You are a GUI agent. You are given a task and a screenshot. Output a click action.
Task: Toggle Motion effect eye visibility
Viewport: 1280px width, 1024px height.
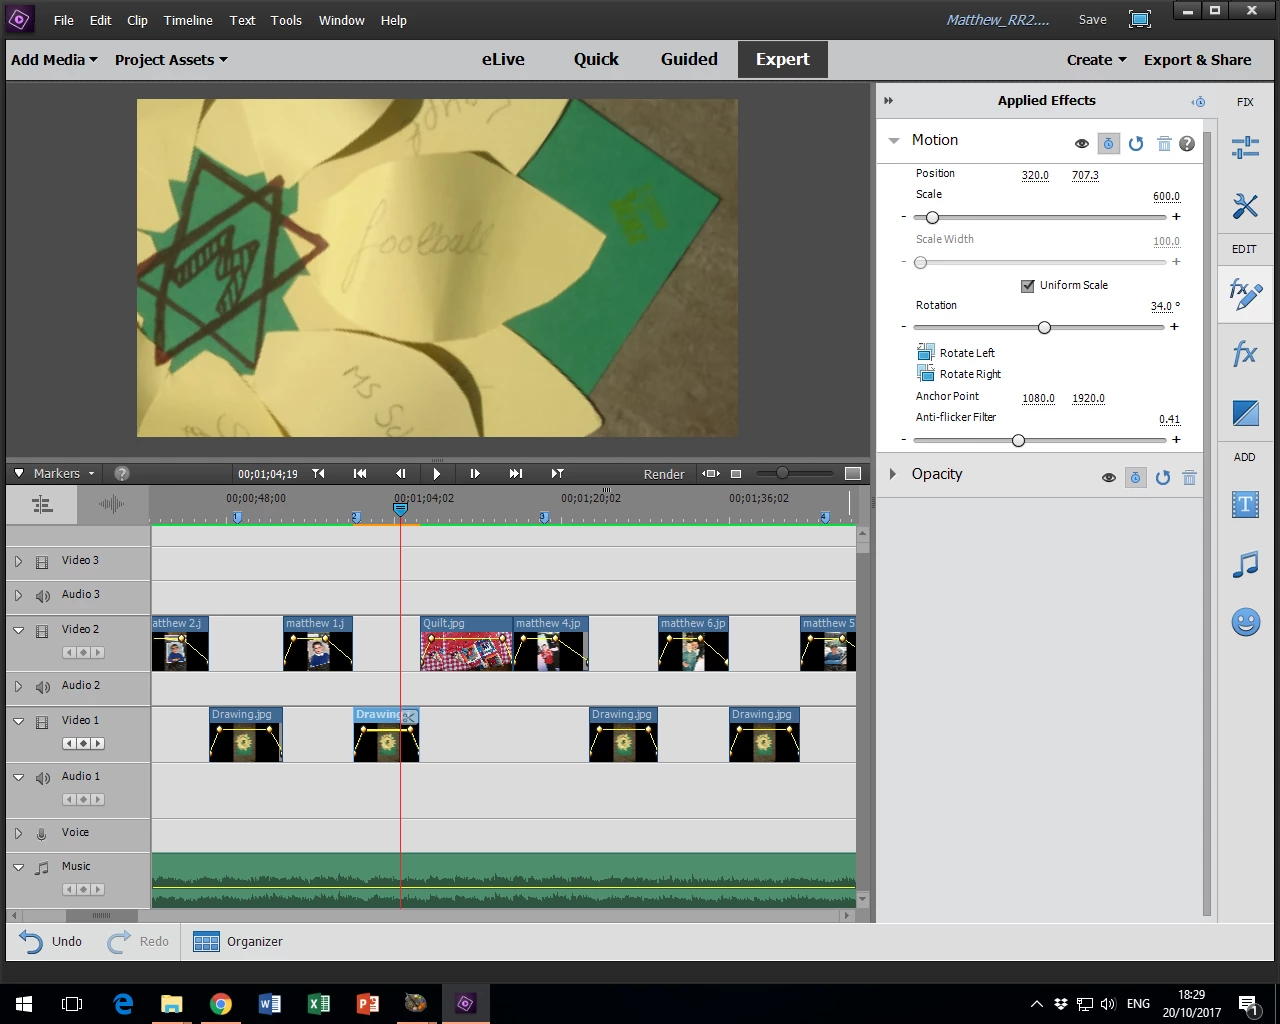pos(1081,143)
